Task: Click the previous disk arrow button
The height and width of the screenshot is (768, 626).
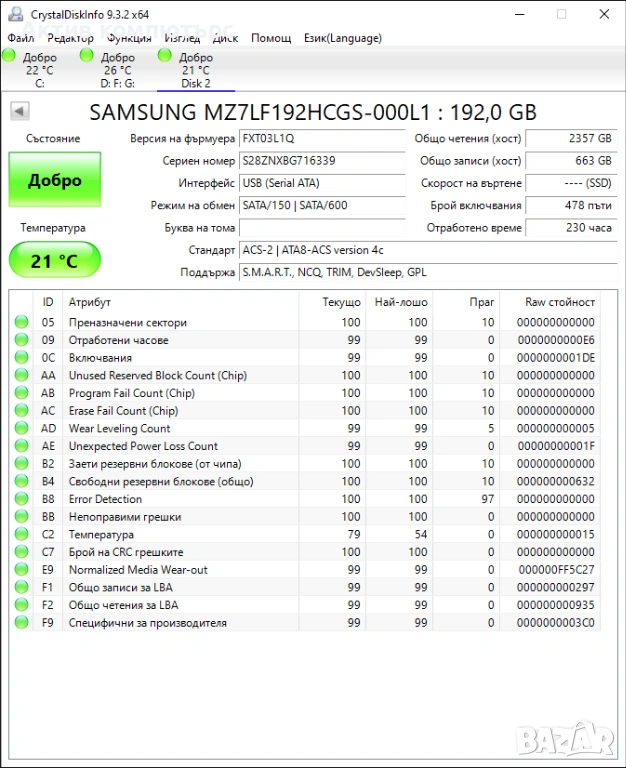Action: click(x=19, y=112)
